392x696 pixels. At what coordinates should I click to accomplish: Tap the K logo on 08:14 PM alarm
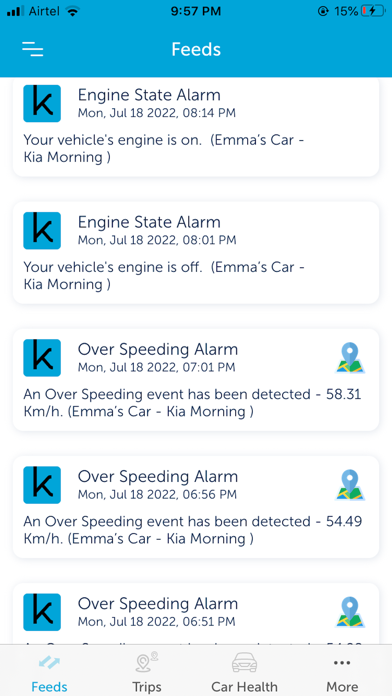(42, 103)
